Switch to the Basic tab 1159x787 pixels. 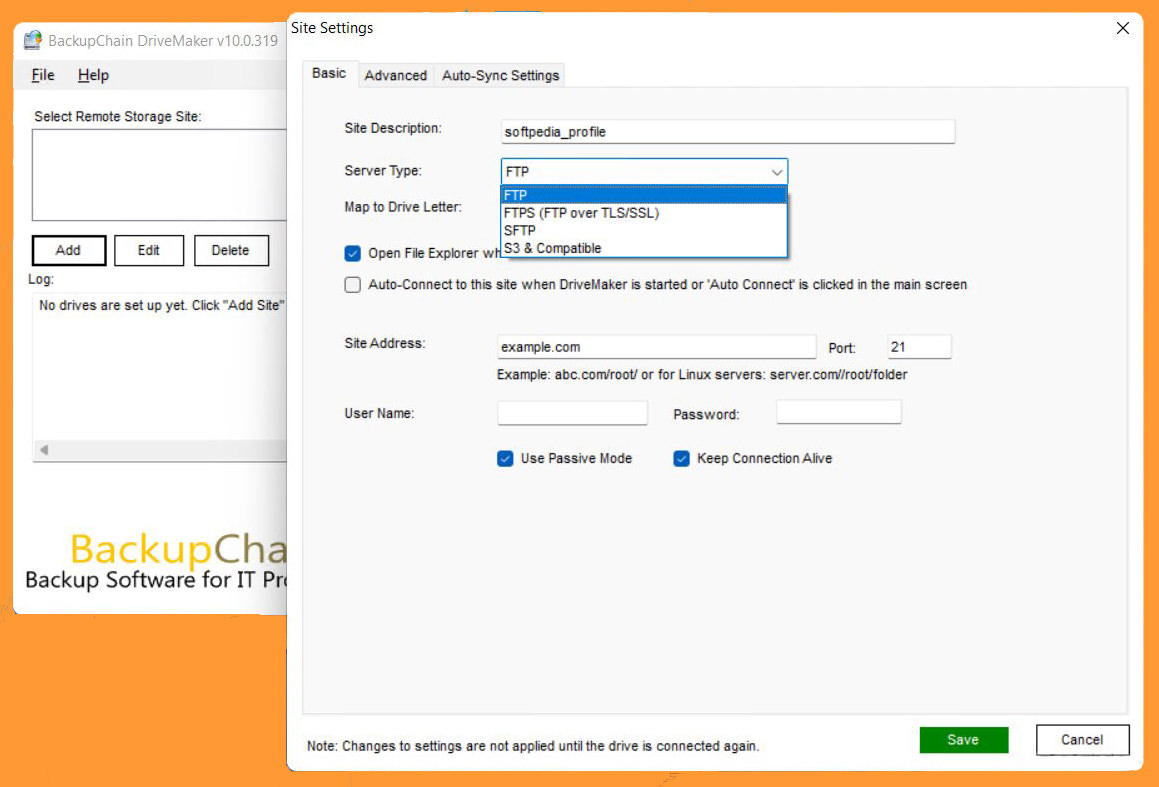coord(329,73)
